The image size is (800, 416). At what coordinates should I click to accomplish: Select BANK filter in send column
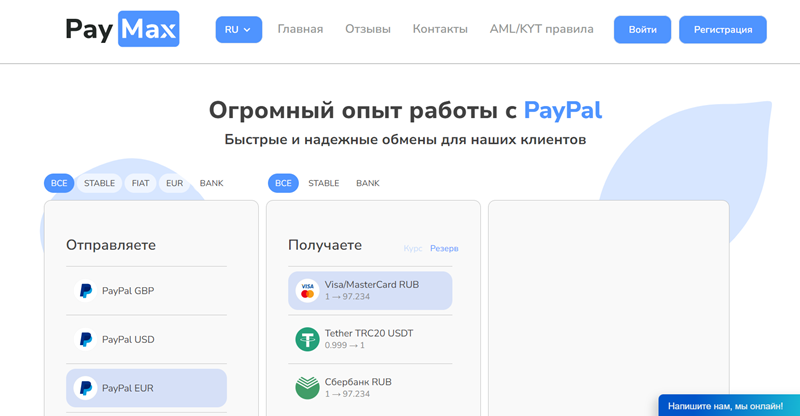click(x=212, y=183)
